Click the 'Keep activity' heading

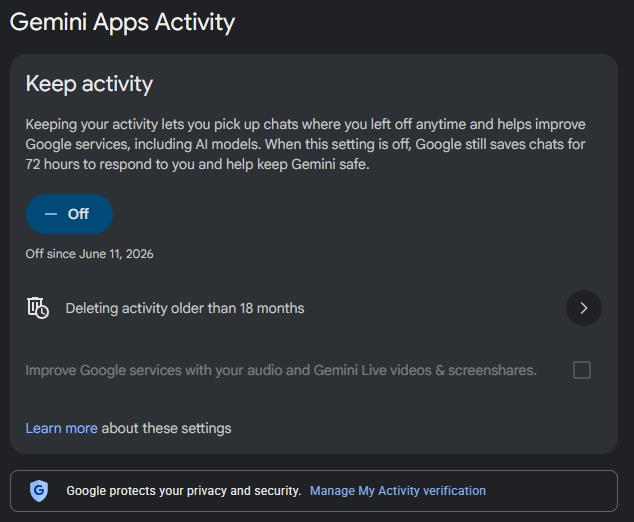89,84
